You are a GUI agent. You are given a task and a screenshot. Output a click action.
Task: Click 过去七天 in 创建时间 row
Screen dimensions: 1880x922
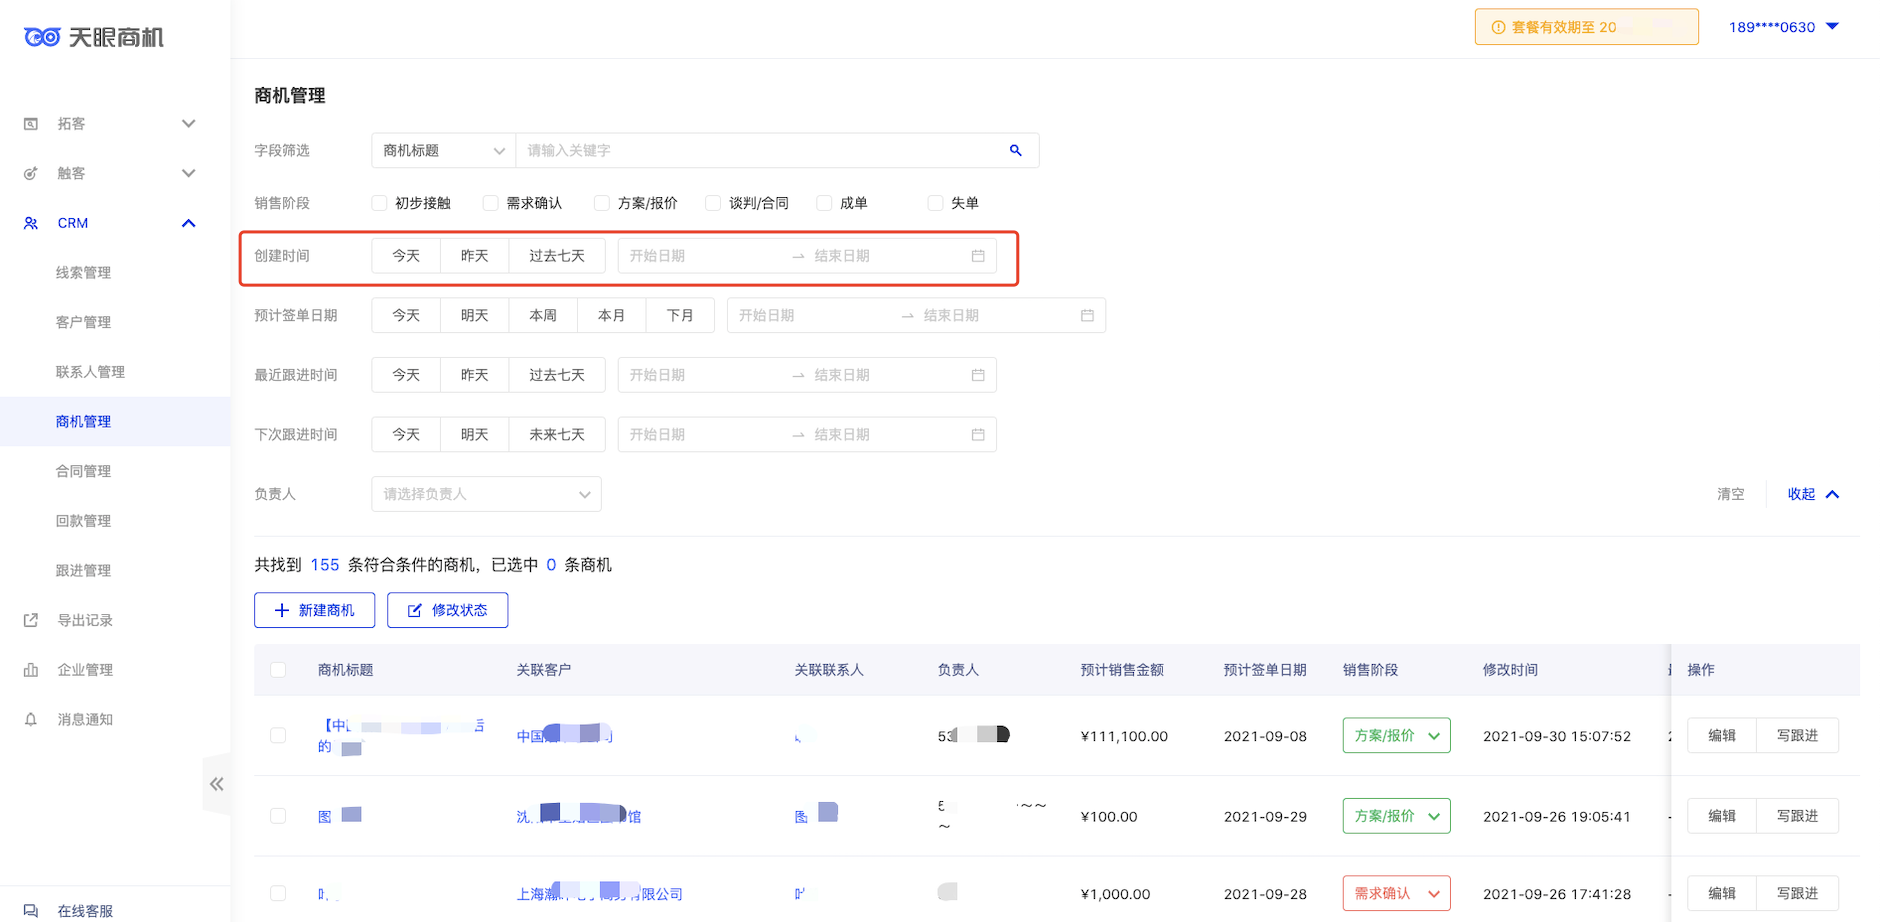point(557,256)
